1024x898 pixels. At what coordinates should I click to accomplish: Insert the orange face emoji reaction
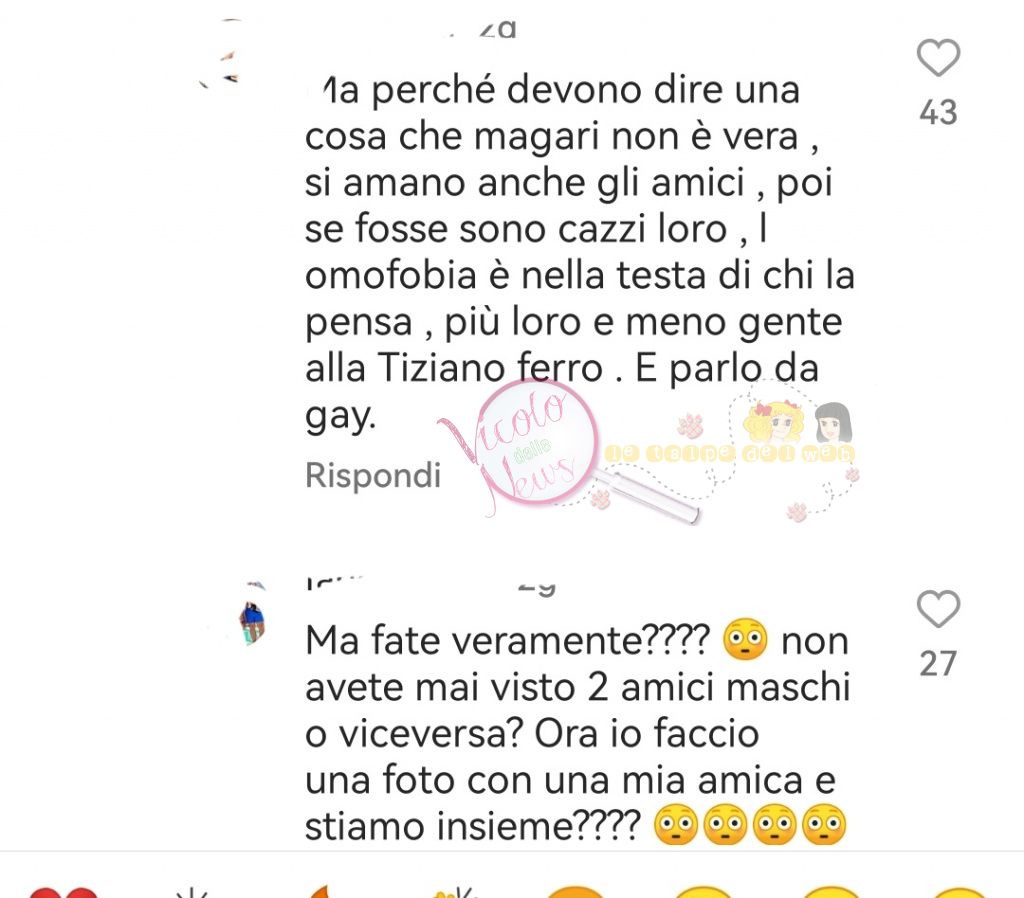coord(574,892)
